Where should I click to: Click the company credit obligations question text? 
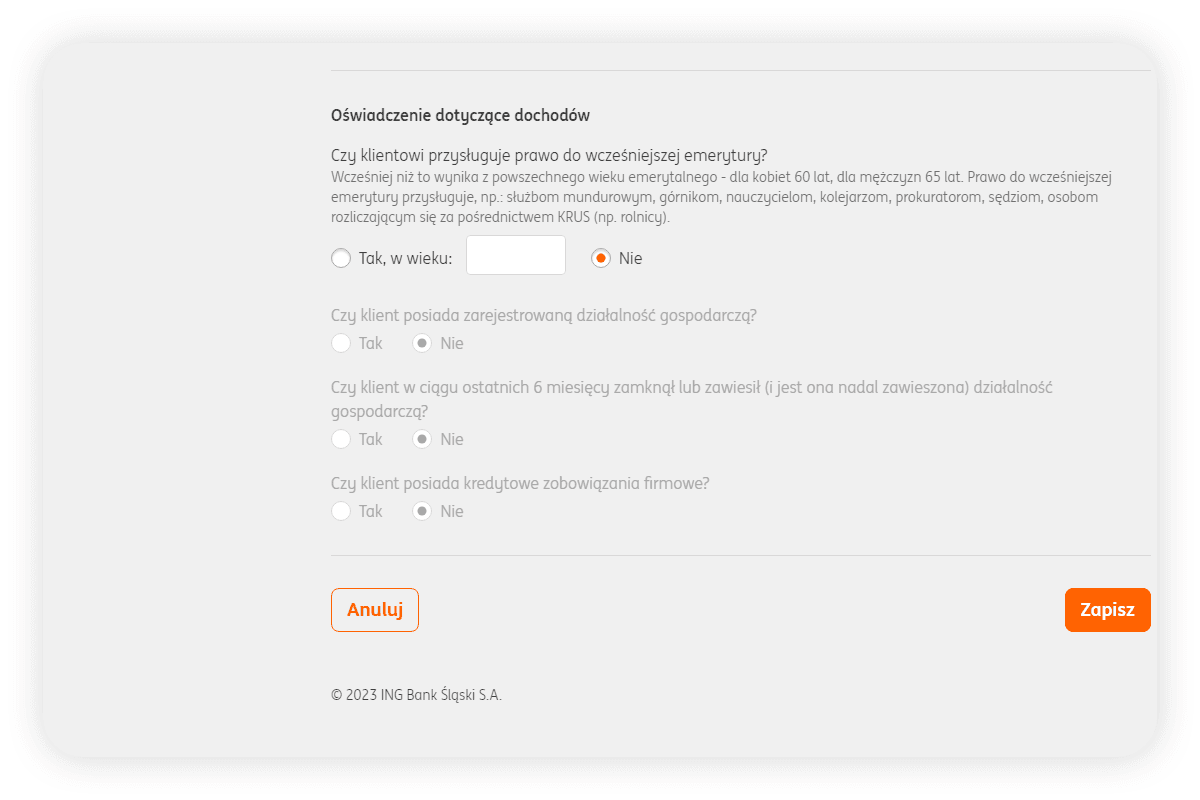(520, 483)
